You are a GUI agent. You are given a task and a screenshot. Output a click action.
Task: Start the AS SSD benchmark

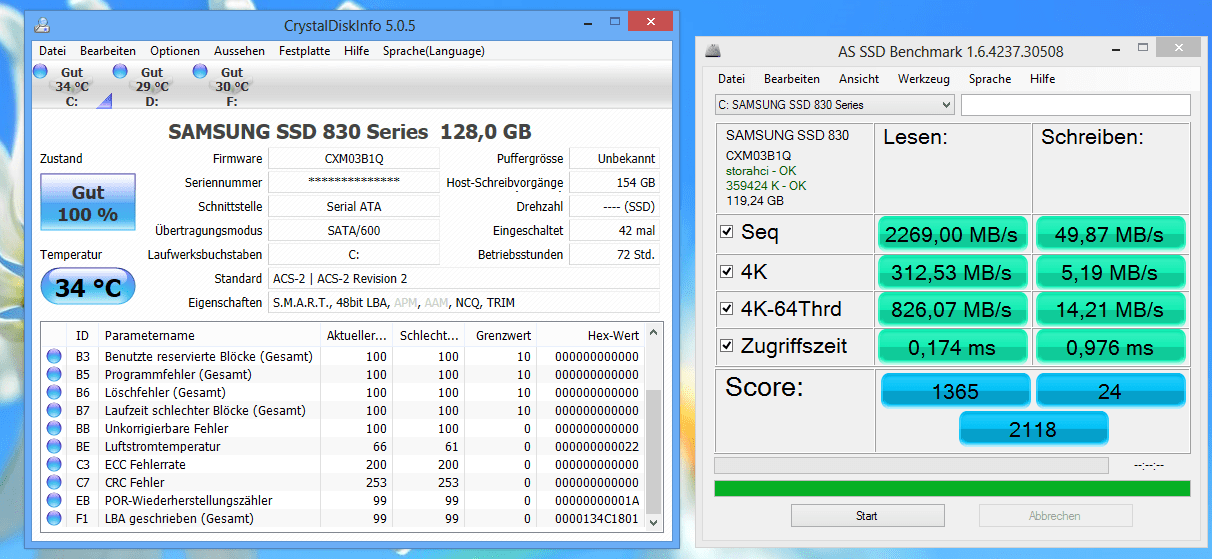click(867, 516)
